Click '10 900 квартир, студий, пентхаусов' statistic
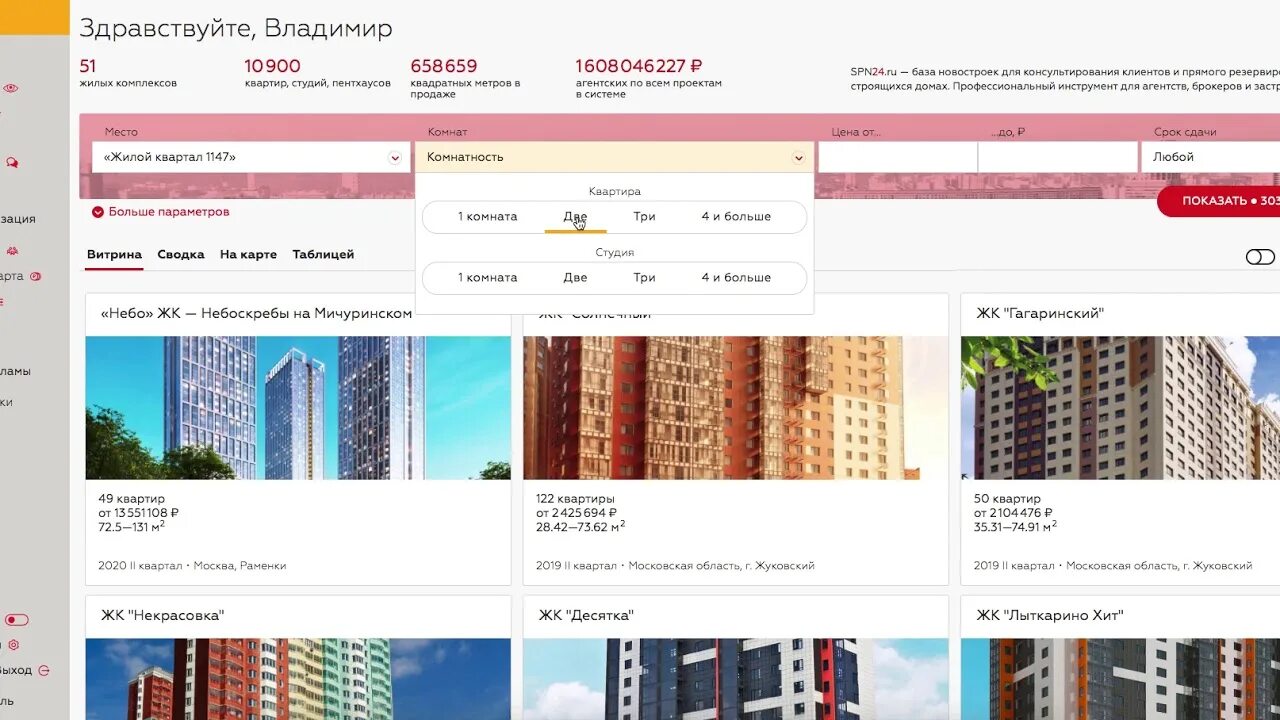This screenshot has width=1280, height=720. coord(317,73)
